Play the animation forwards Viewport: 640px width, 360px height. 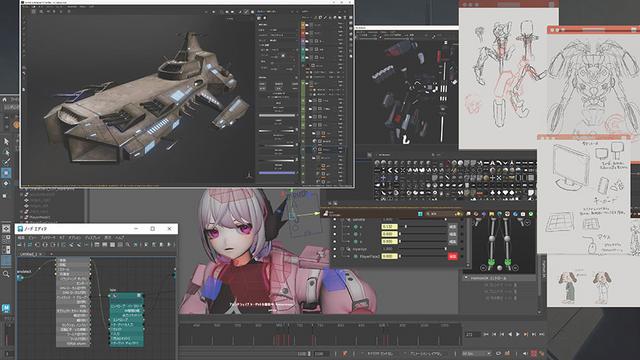pyautogui.click(x=518, y=334)
